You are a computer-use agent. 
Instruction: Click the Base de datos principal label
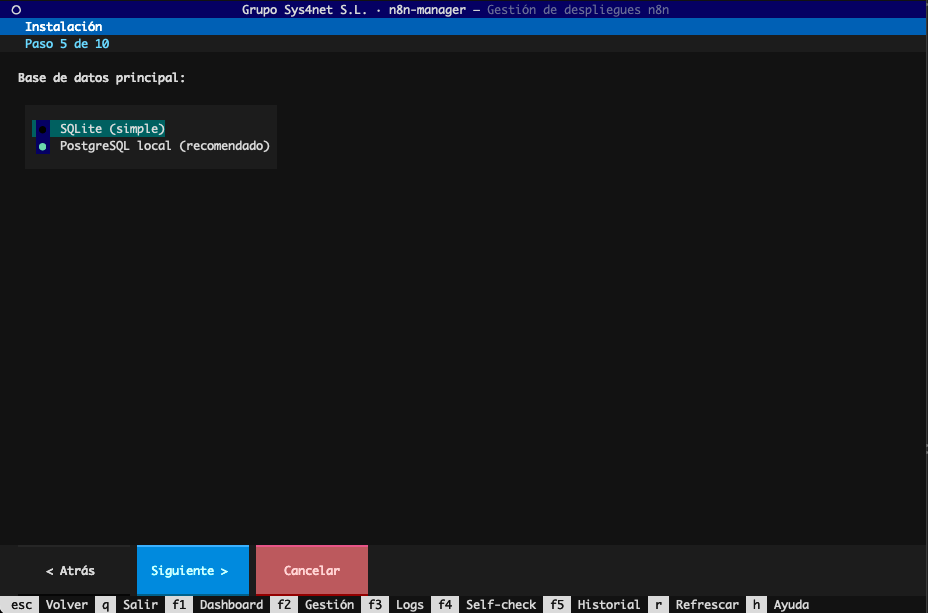(x=101, y=77)
